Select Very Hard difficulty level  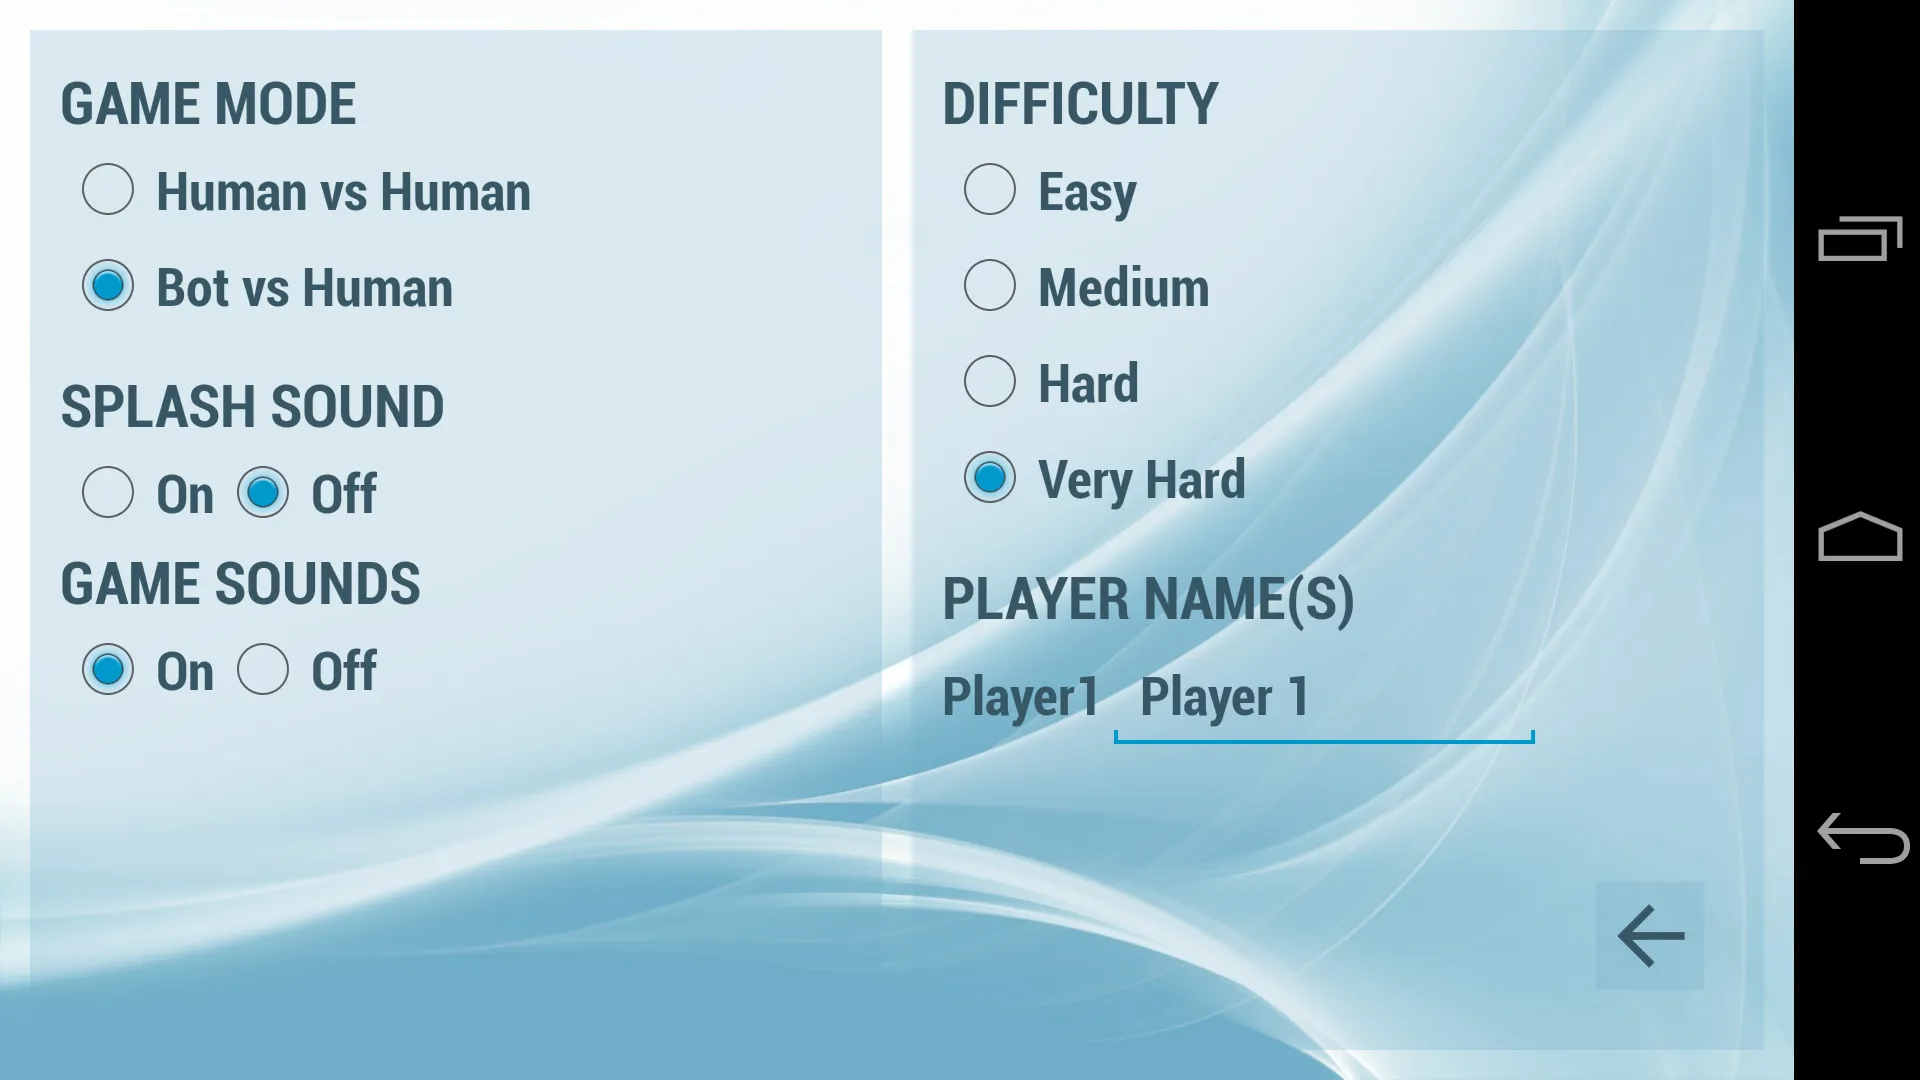tap(989, 477)
